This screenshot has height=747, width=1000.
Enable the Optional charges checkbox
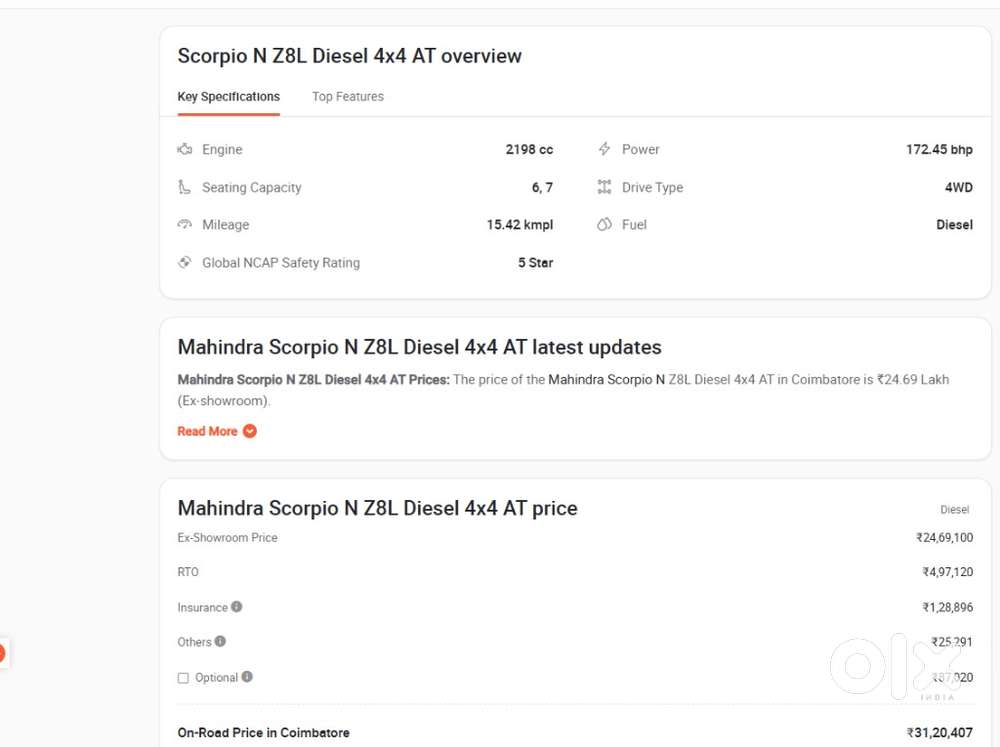(x=183, y=678)
